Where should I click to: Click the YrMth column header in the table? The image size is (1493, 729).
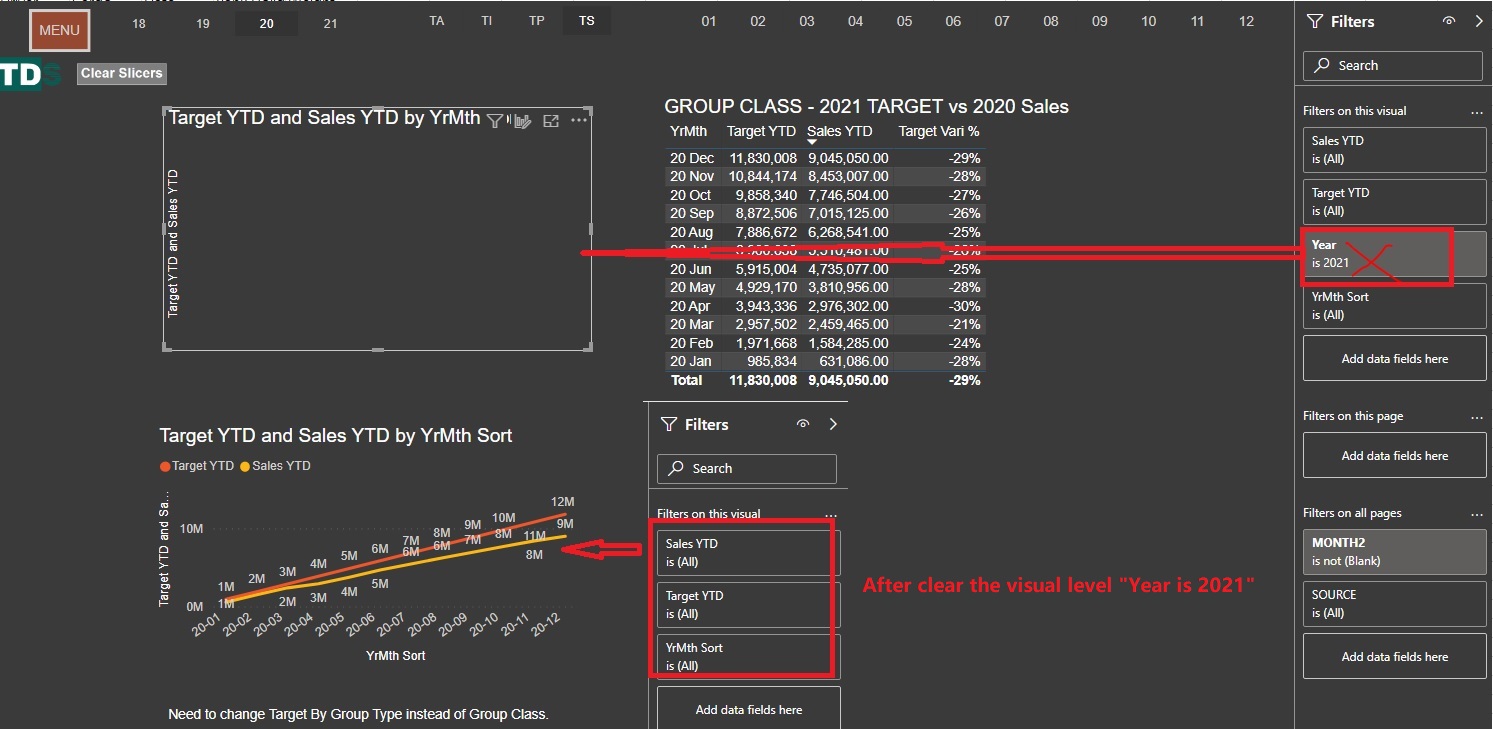click(689, 131)
